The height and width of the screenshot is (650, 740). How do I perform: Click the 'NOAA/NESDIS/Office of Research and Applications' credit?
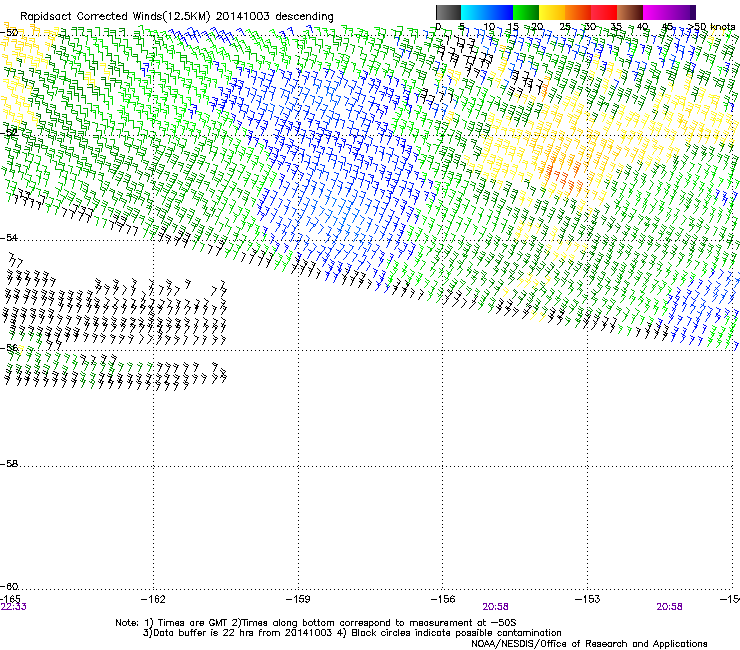click(x=589, y=643)
